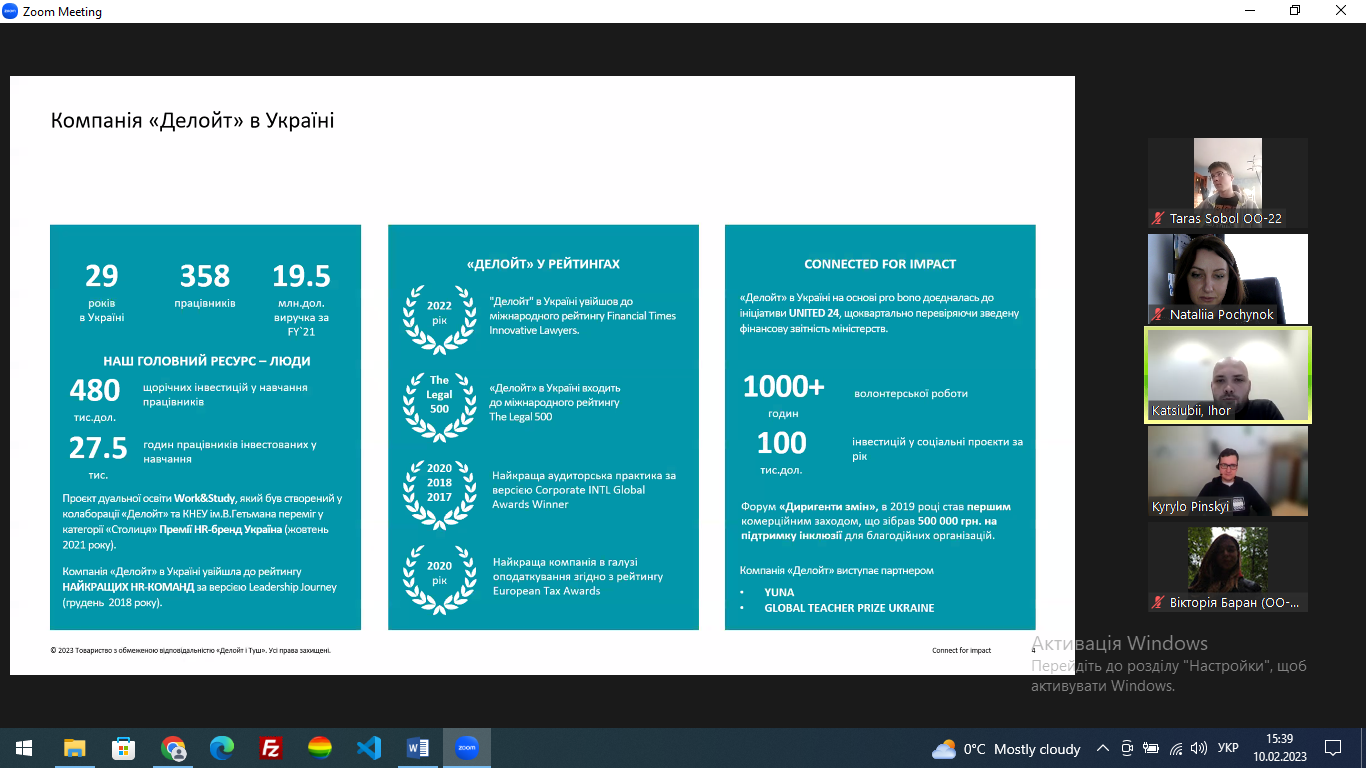Open the Windows Start menu

pos(24,748)
